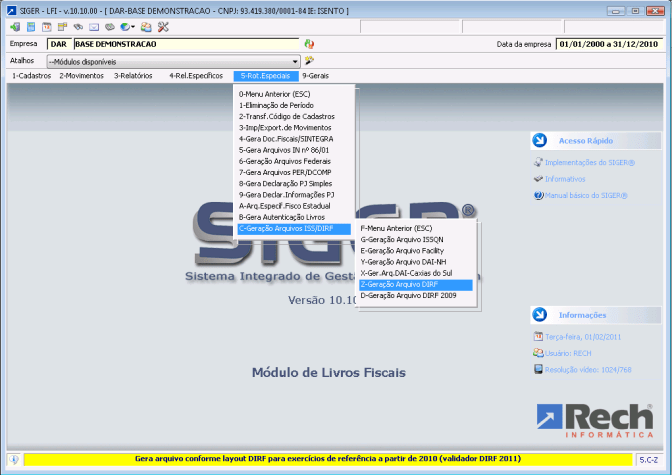Open the 3-Relatórios menu
The image size is (672, 475).
pyautogui.click(x=133, y=76)
